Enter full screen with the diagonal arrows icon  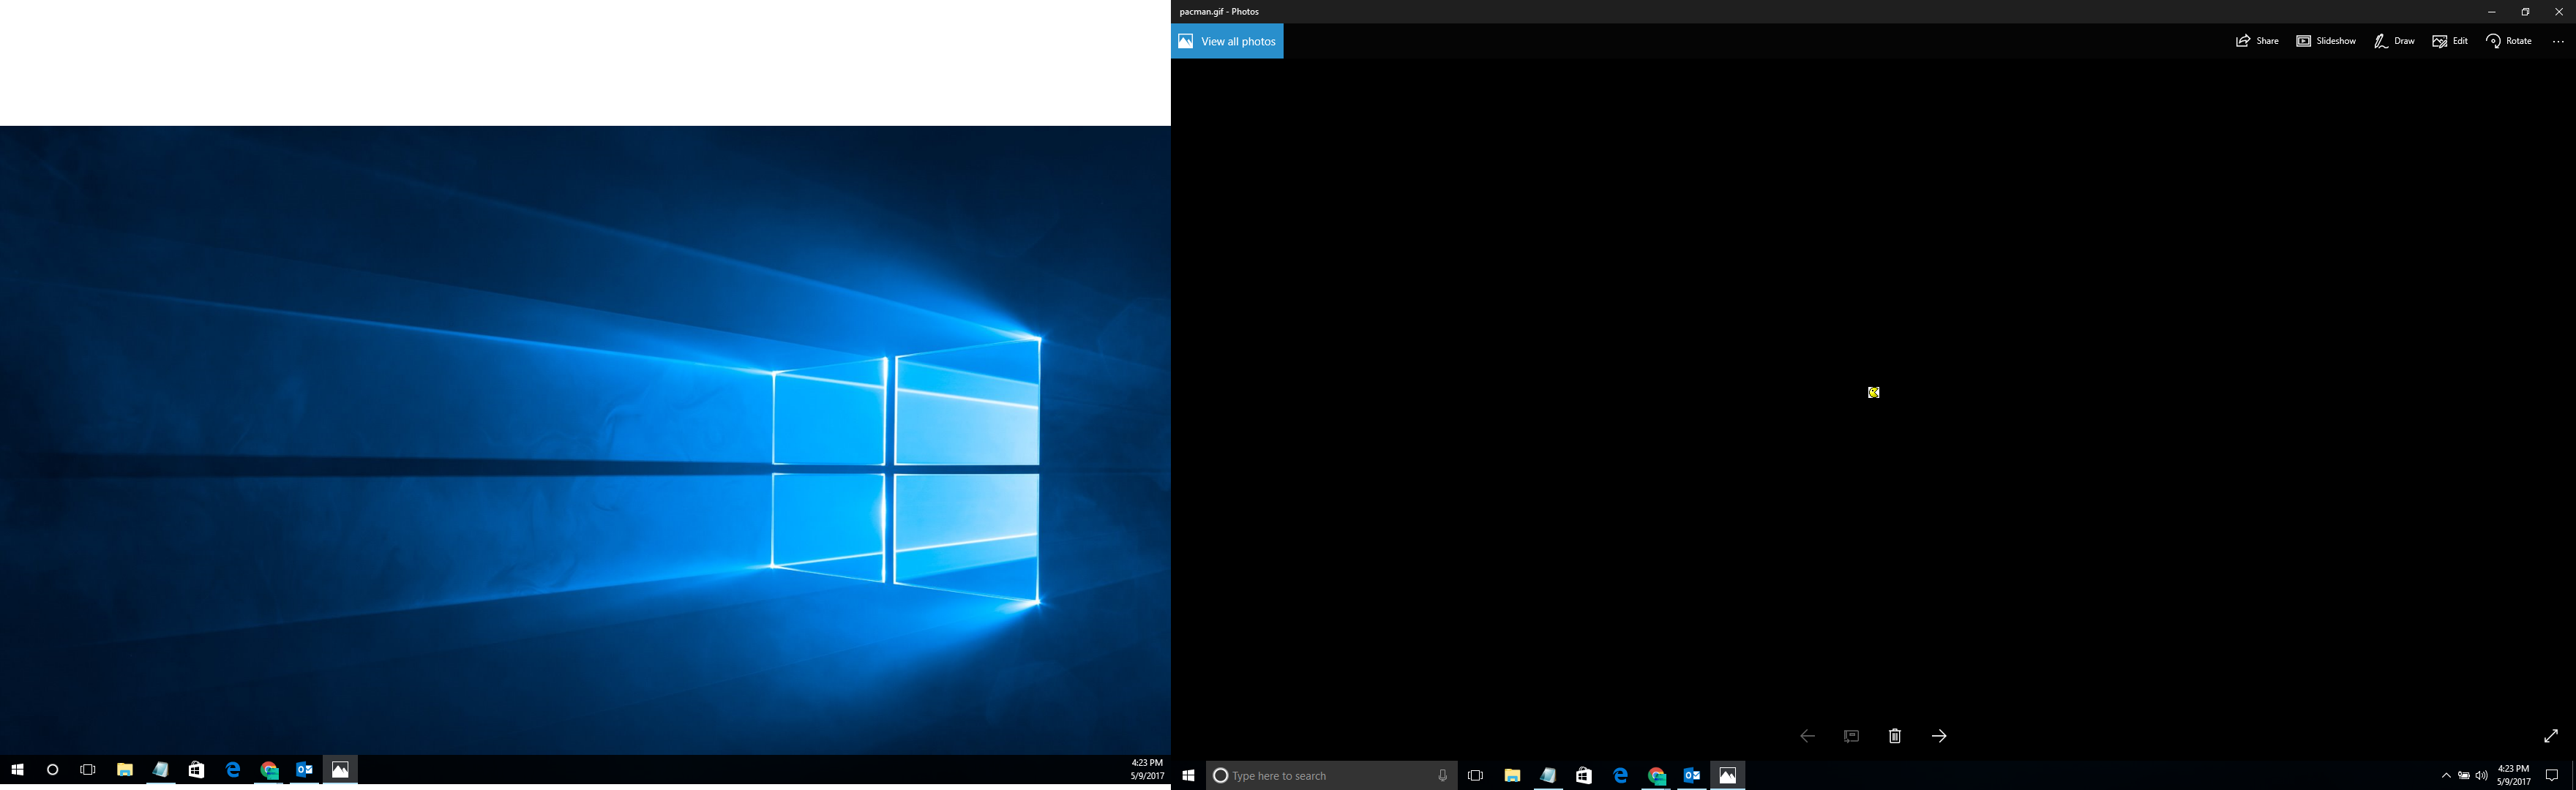tap(2551, 736)
